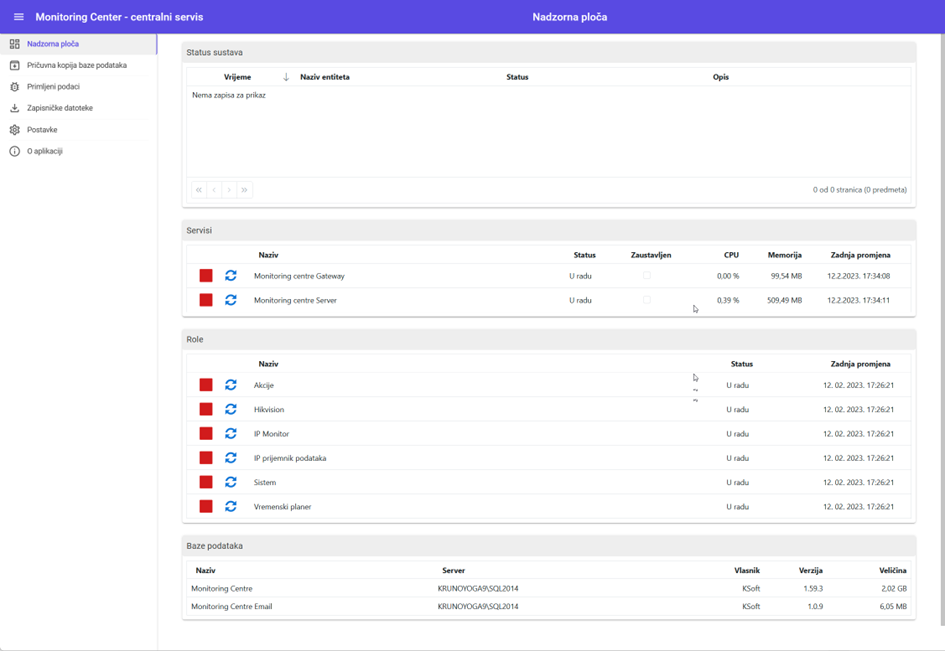Stop the Akcije role
This screenshot has width=945, height=651.
206,385
